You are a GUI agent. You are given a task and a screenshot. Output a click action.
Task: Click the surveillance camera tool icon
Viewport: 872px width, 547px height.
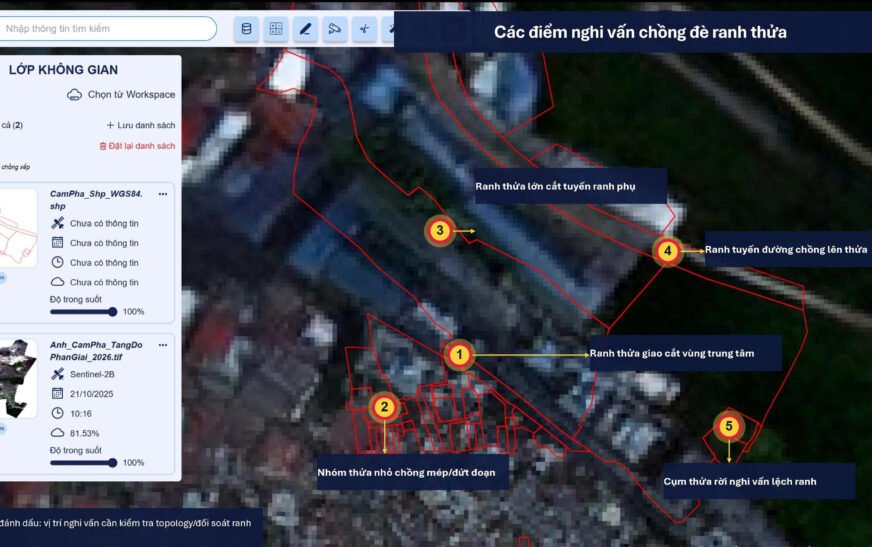[x=335, y=29]
